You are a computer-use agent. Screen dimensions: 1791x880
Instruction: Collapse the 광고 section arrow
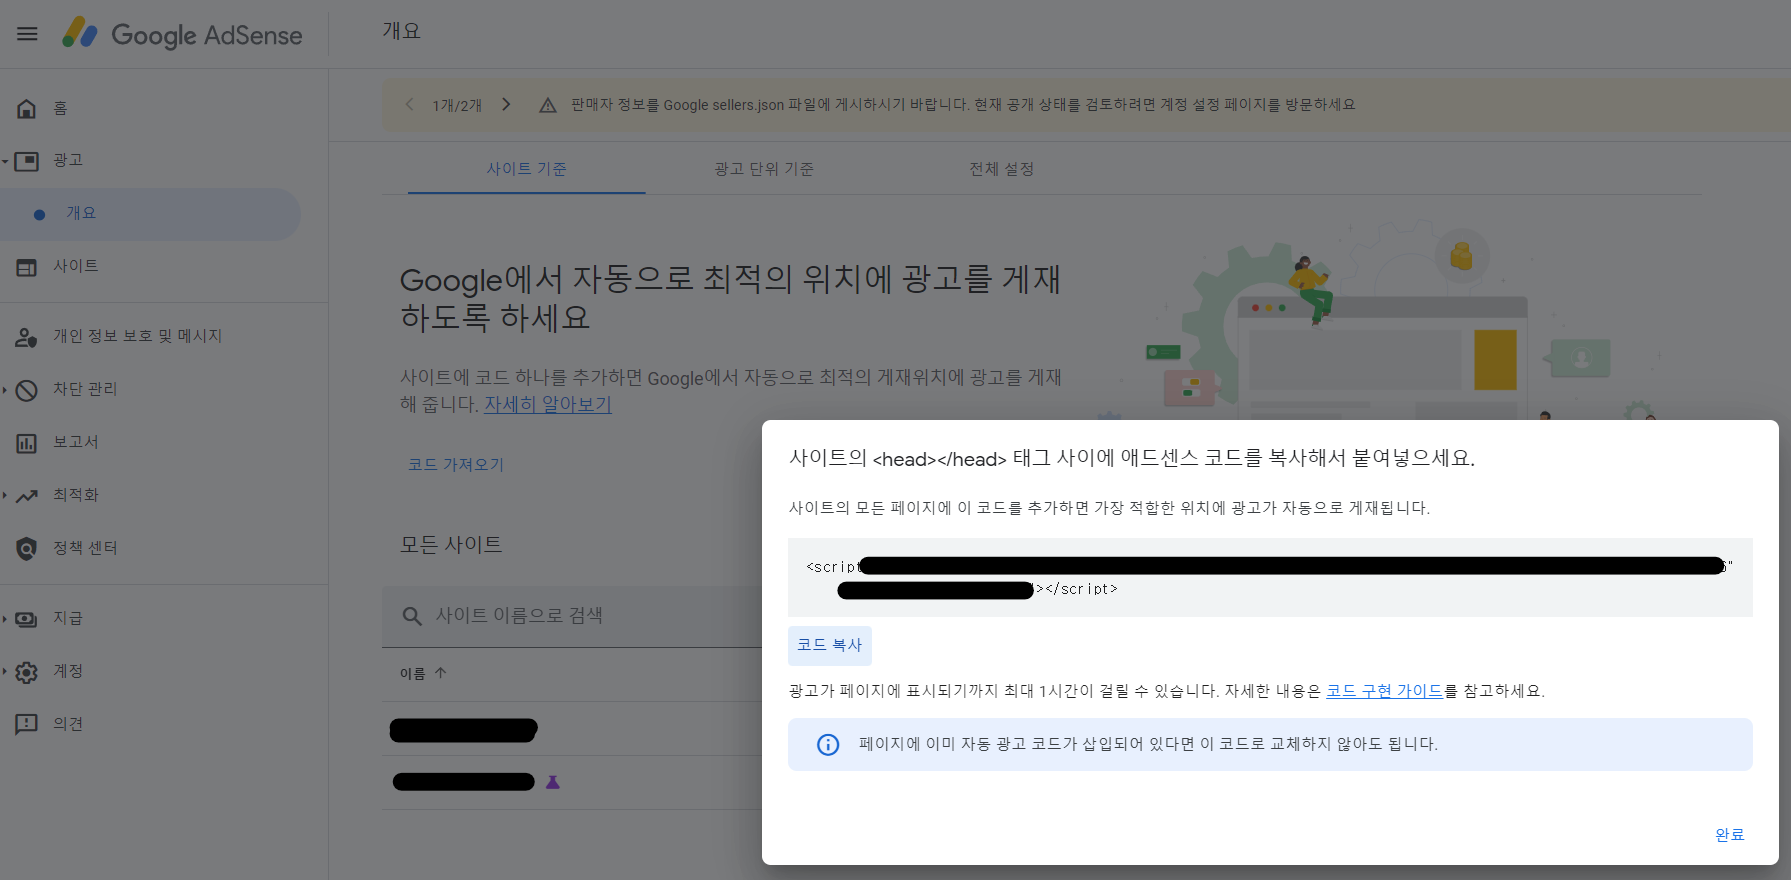[5, 161]
